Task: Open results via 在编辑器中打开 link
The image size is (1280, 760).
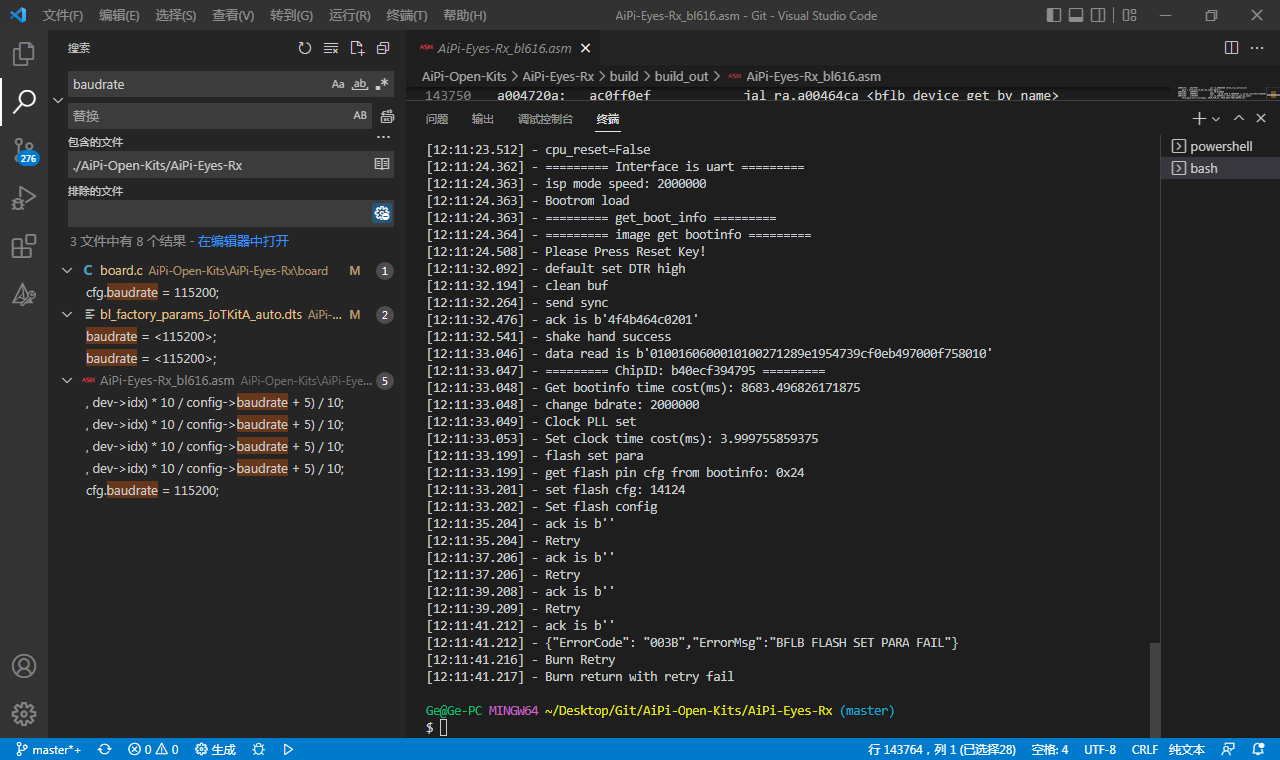Action: [243, 241]
